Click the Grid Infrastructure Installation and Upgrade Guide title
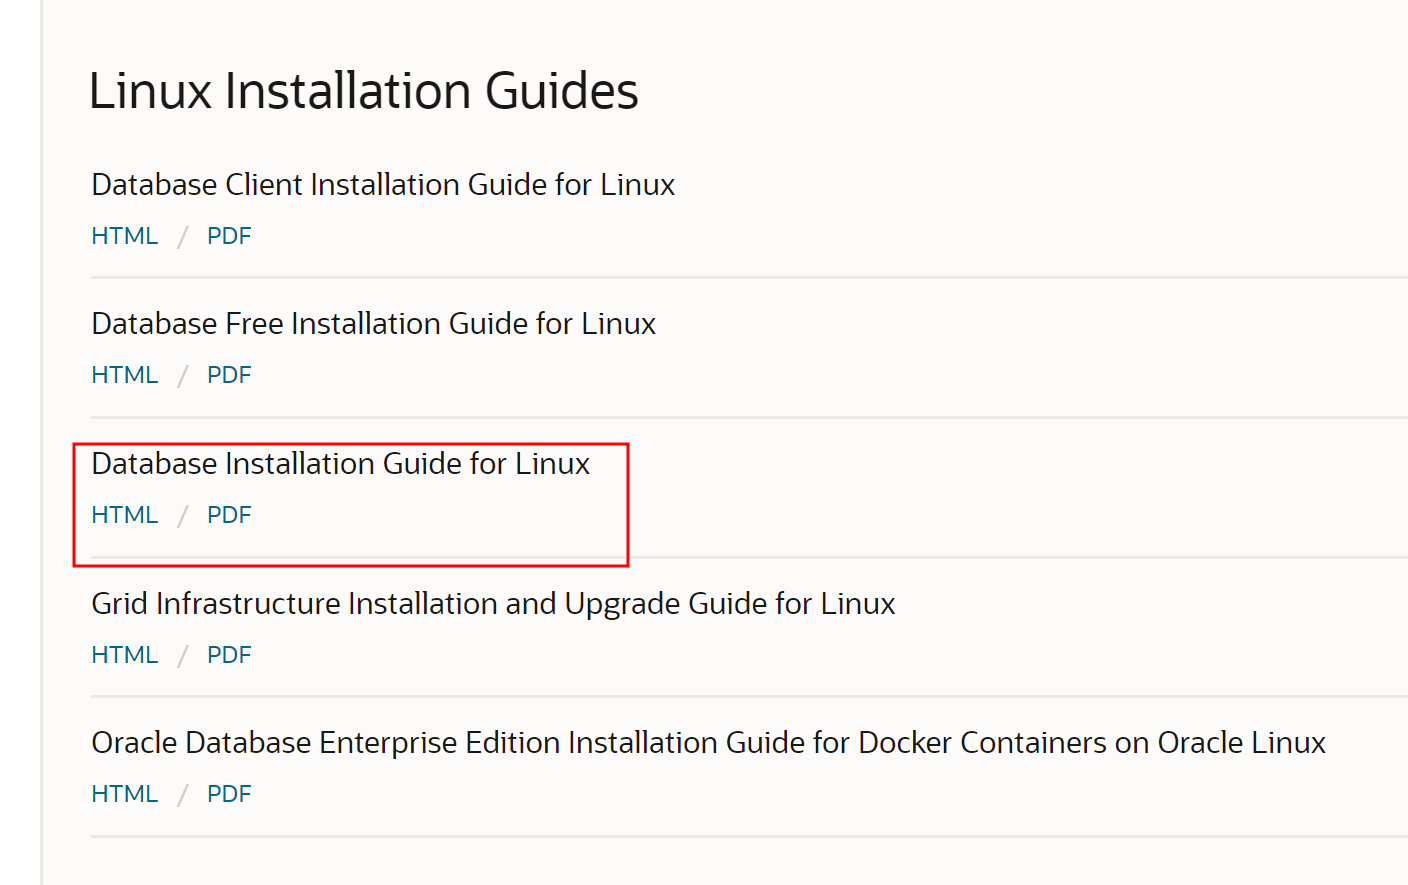The image size is (1408, 885). pos(493,604)
